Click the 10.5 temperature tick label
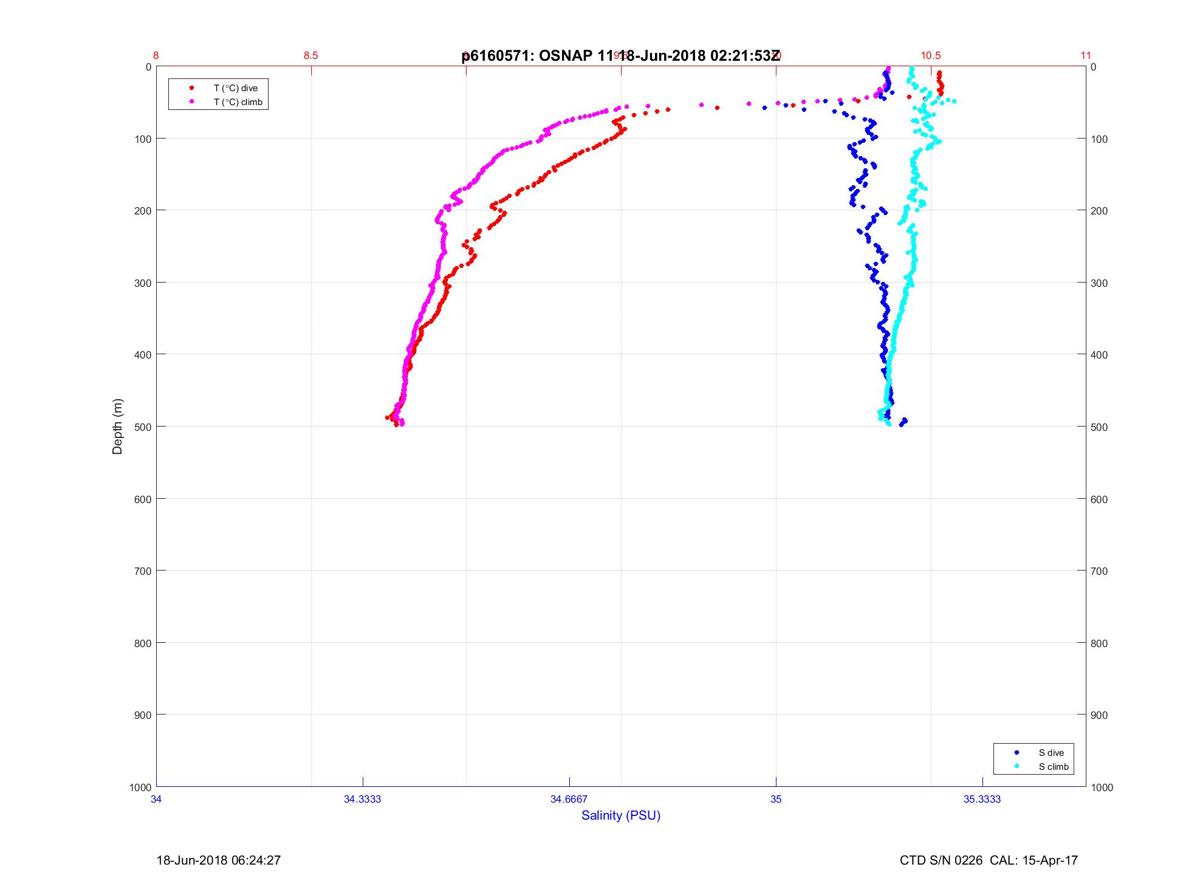This screenshot has height=885, width=1200. [x=931, y=55]
